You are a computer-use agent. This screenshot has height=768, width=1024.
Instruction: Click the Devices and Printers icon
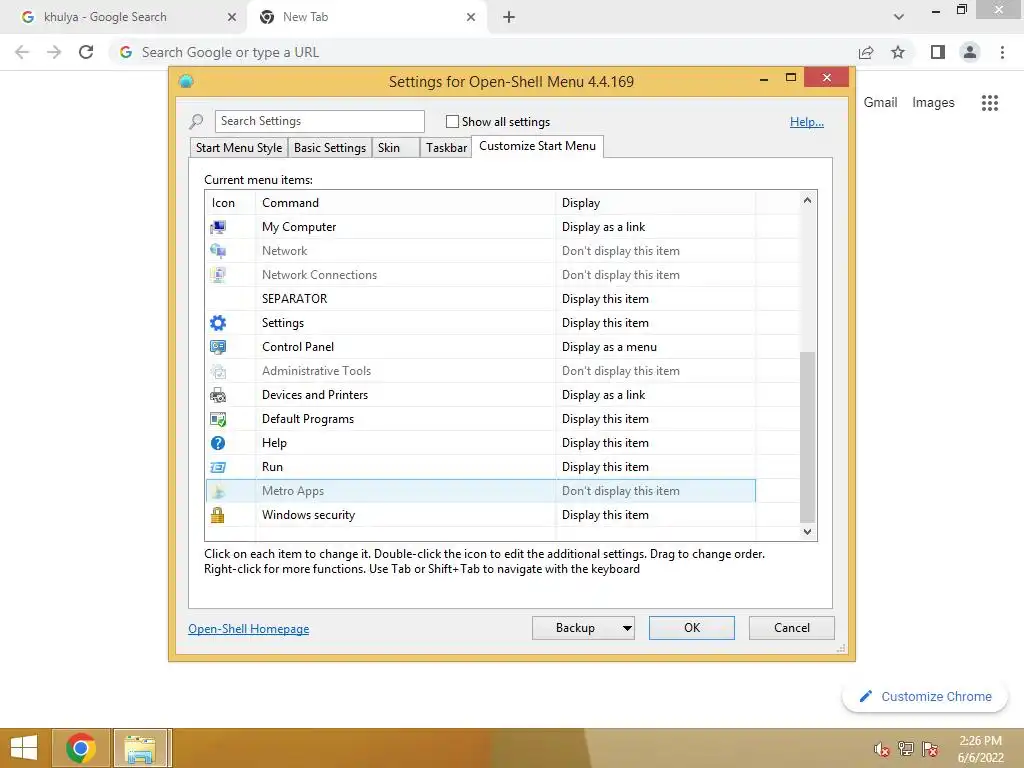coord(217,395)
